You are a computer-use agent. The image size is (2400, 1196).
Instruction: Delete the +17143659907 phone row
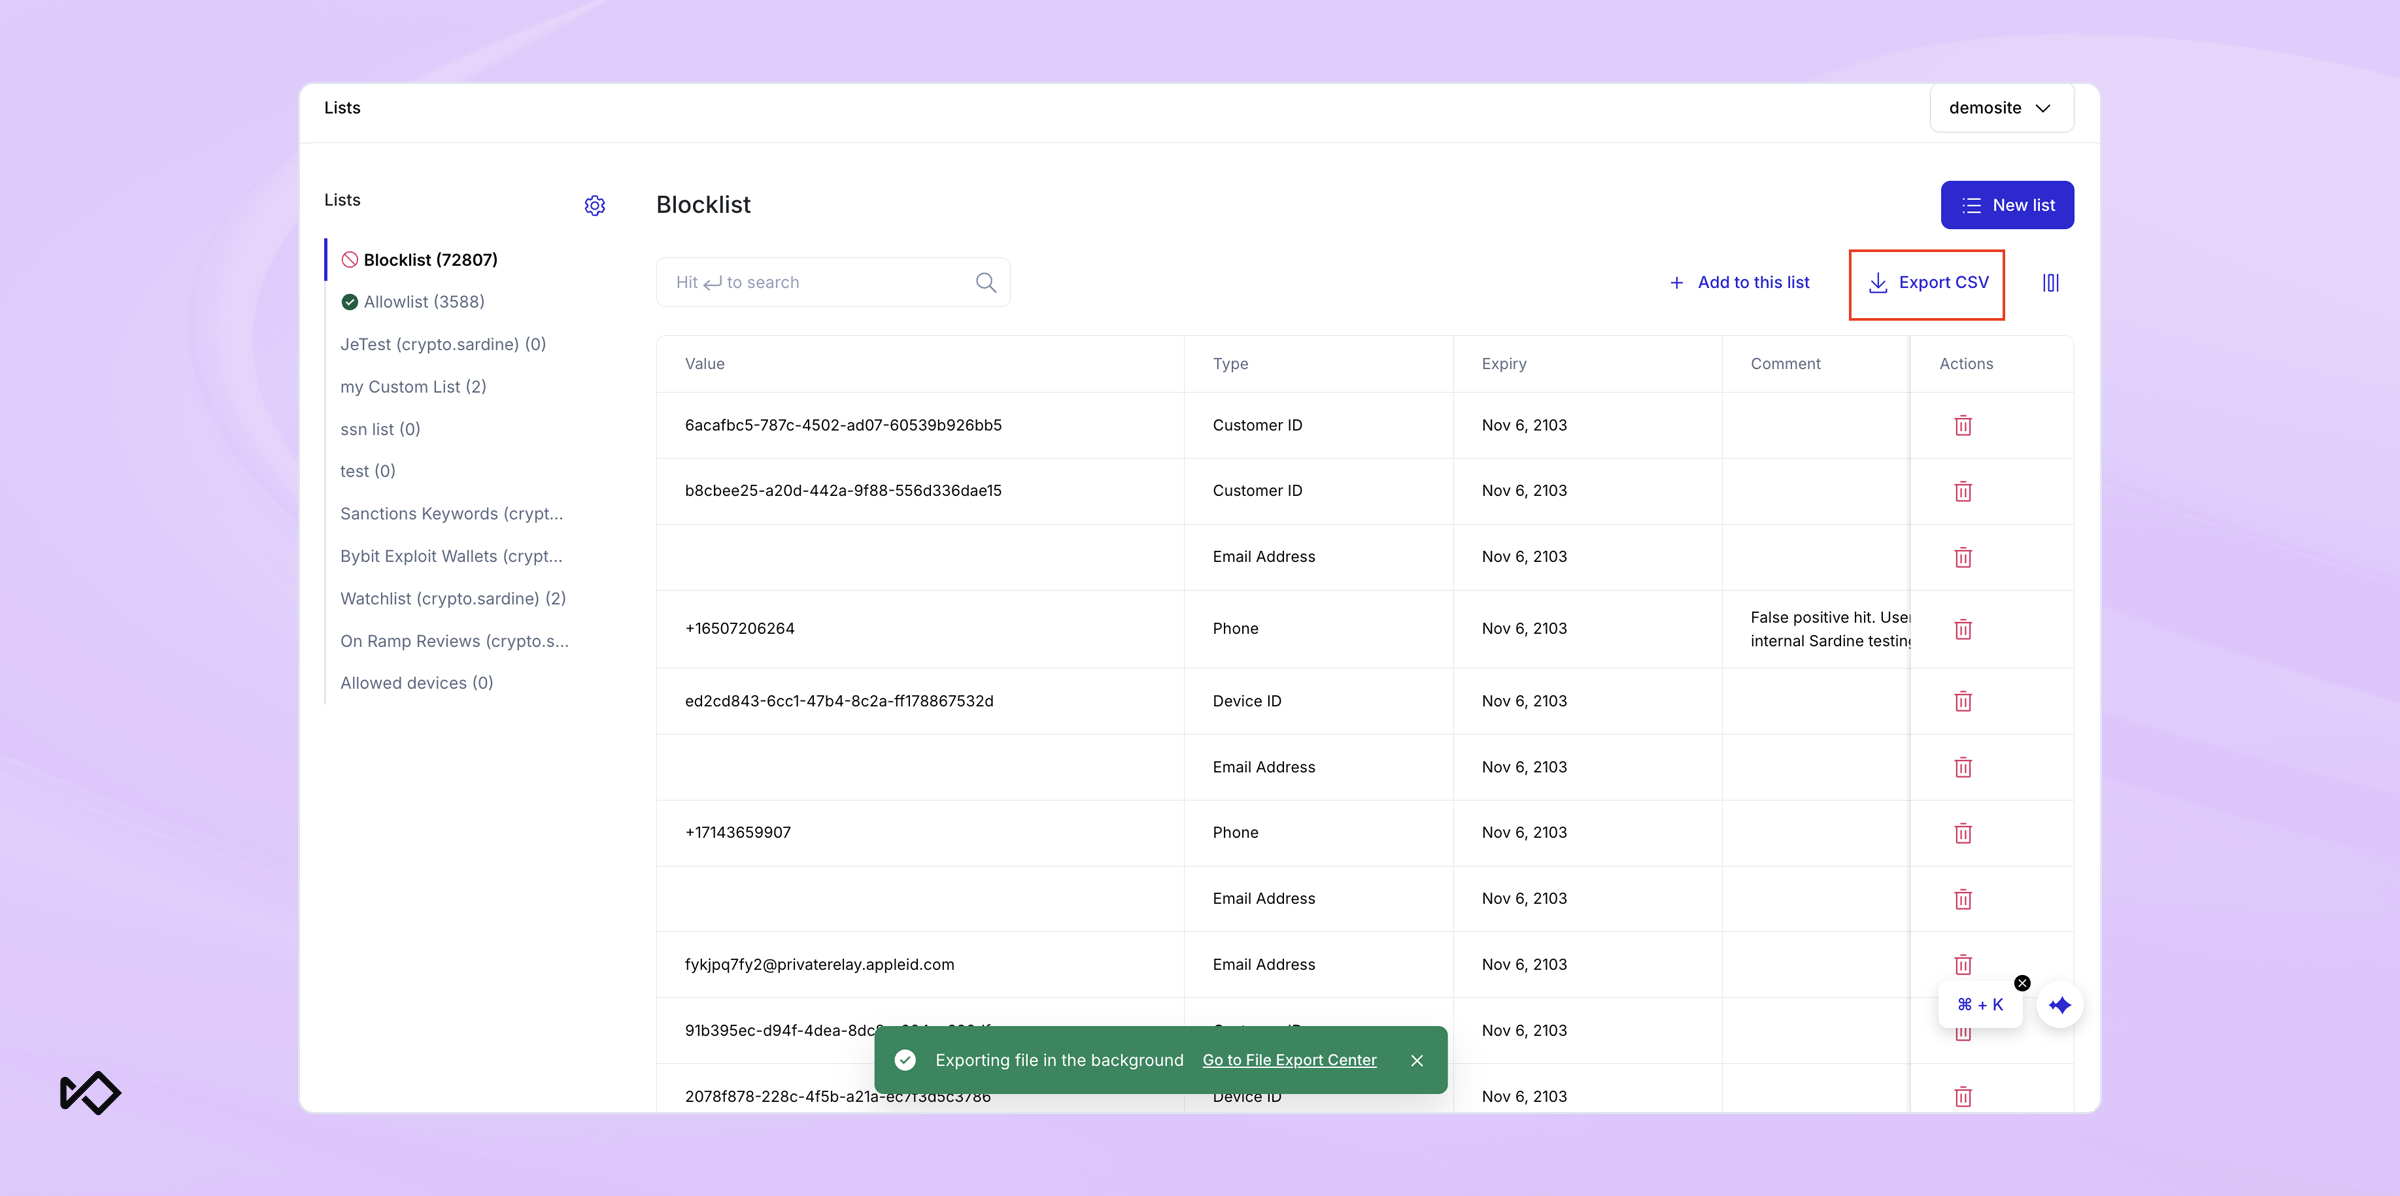click(1963, 833)
